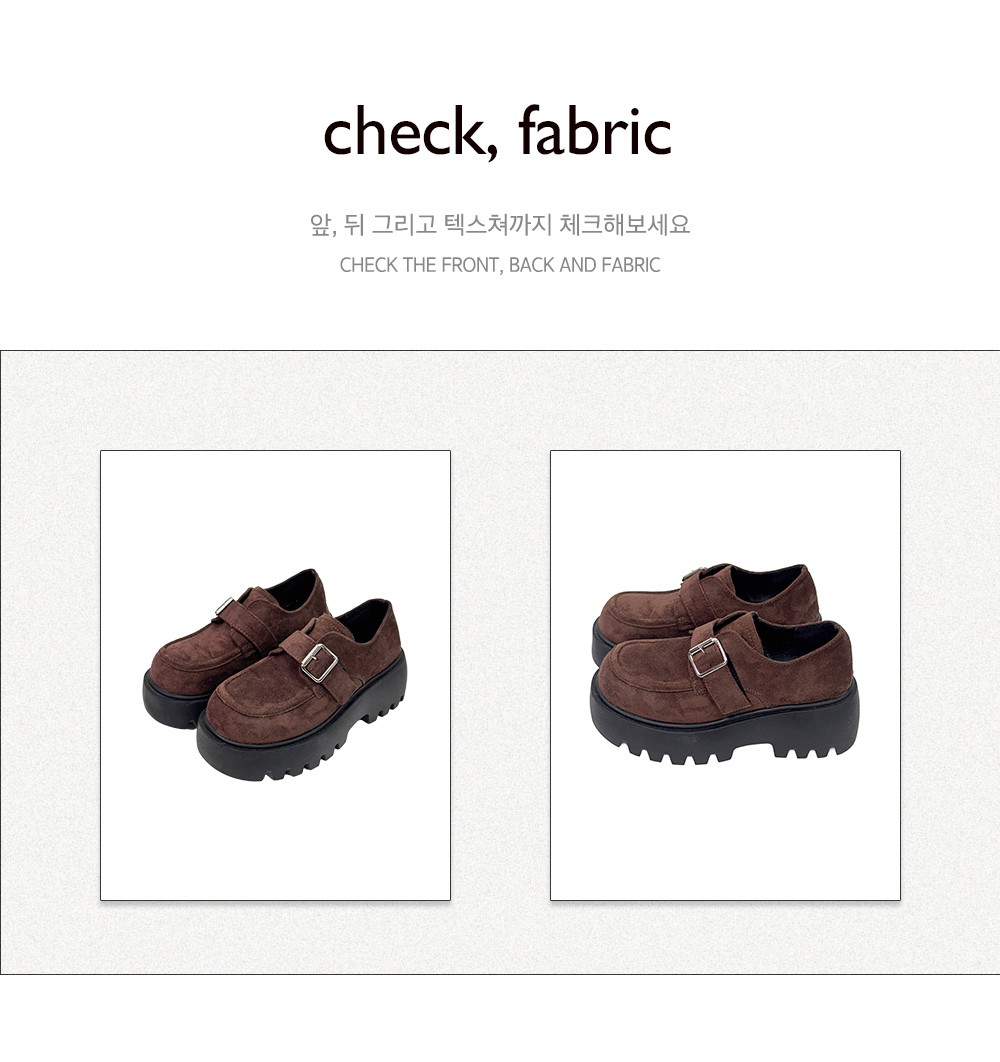
Task: Click black lug sole in right photo
Action: (725, 728)
